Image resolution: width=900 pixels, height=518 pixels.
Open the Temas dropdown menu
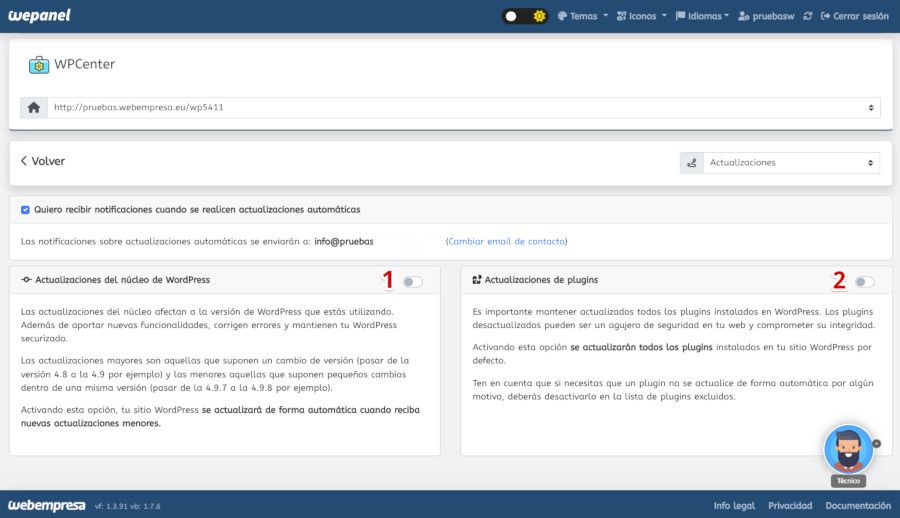tap(583, 16)
